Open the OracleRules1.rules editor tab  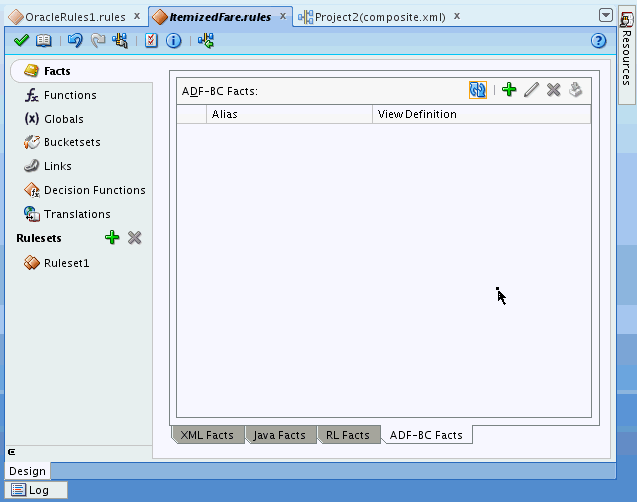75,17
